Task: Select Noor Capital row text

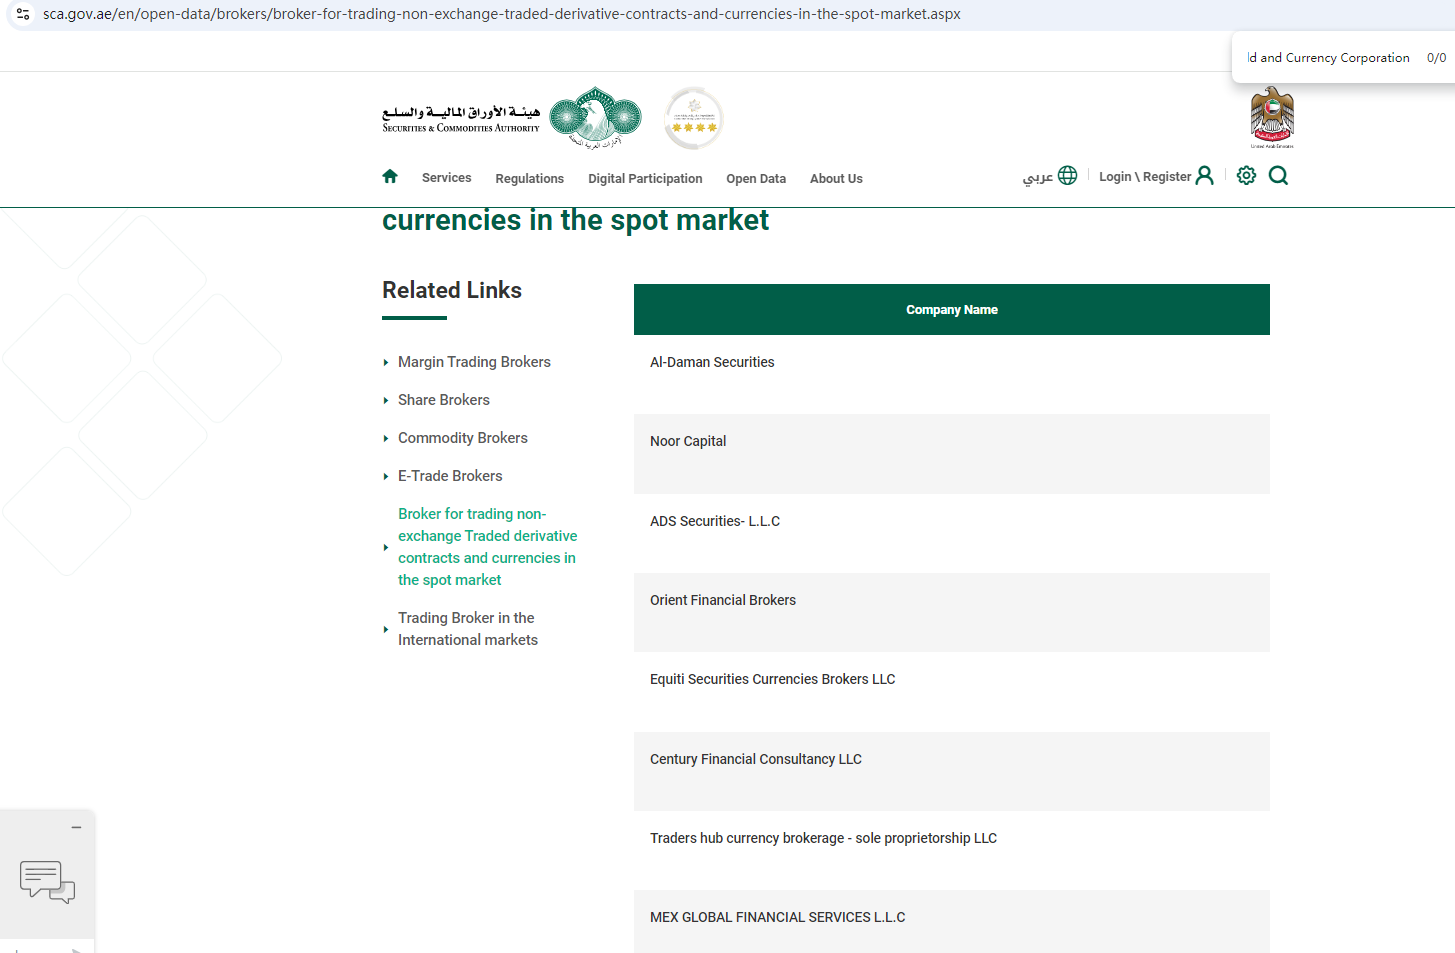Action: pyautogui.click(x=688, y=441)
